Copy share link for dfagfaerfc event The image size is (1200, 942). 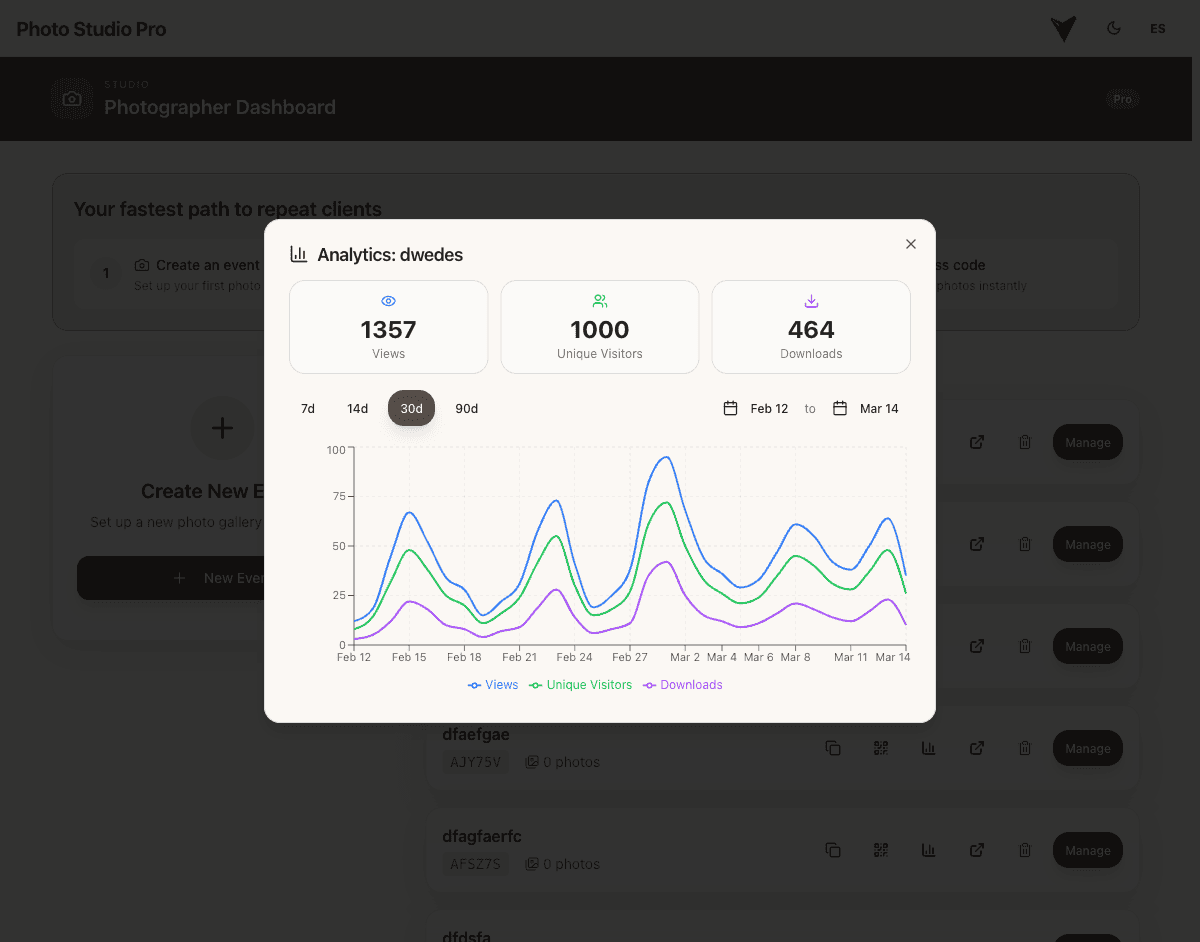(x=833, y=849)
